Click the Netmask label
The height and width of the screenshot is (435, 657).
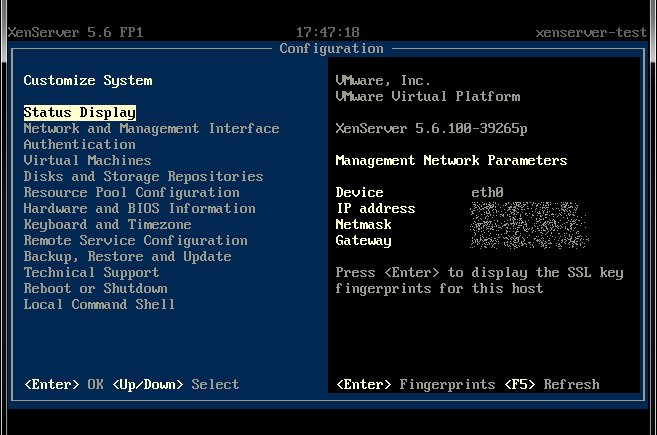pyautogui.click(x=364, y=225)
